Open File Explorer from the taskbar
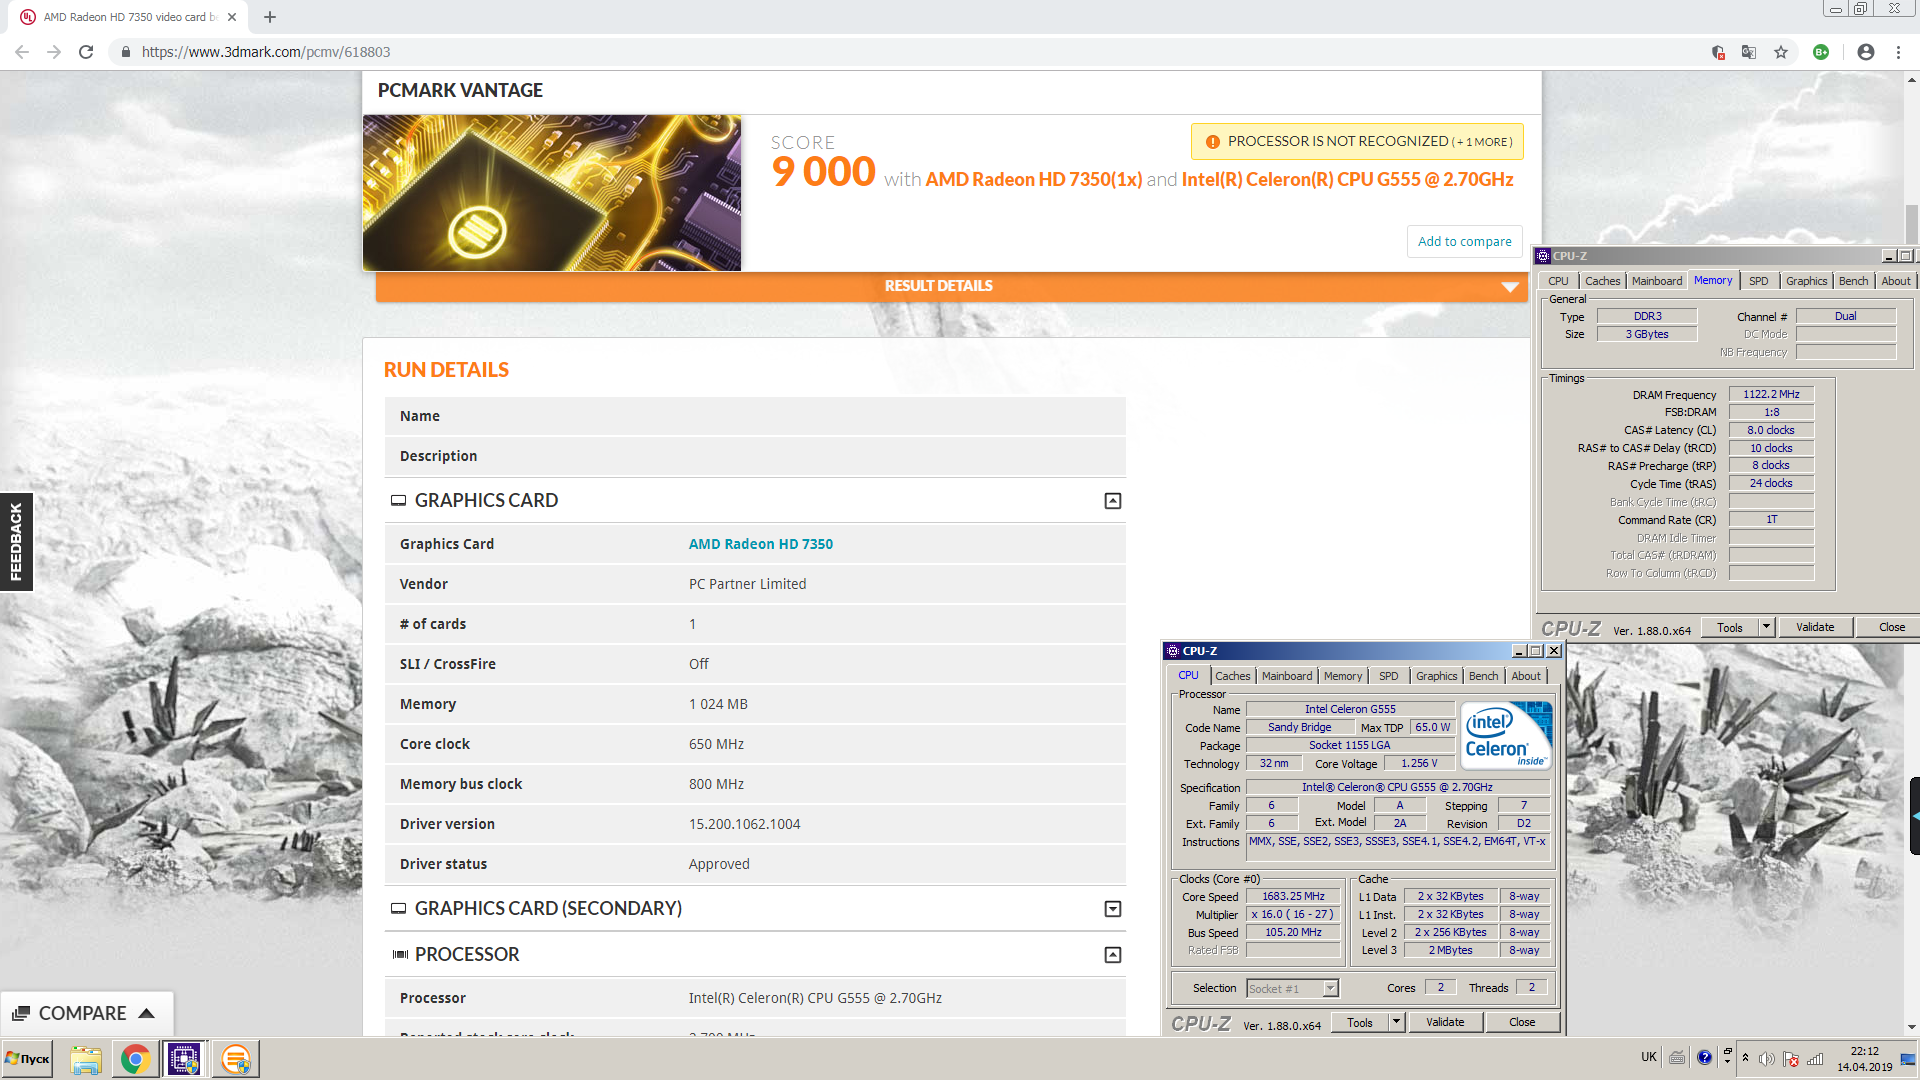 (x=86, y=1059)
